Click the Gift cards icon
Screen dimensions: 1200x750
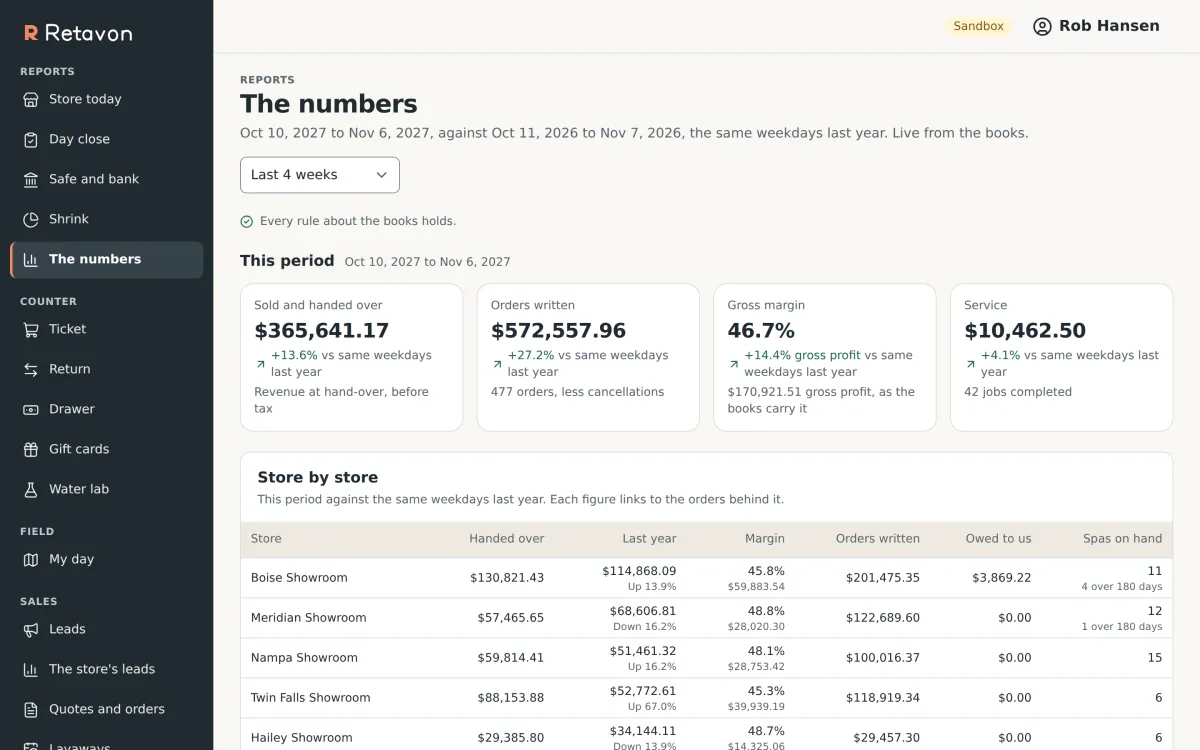pyautogui.click(x=31, y=449)
